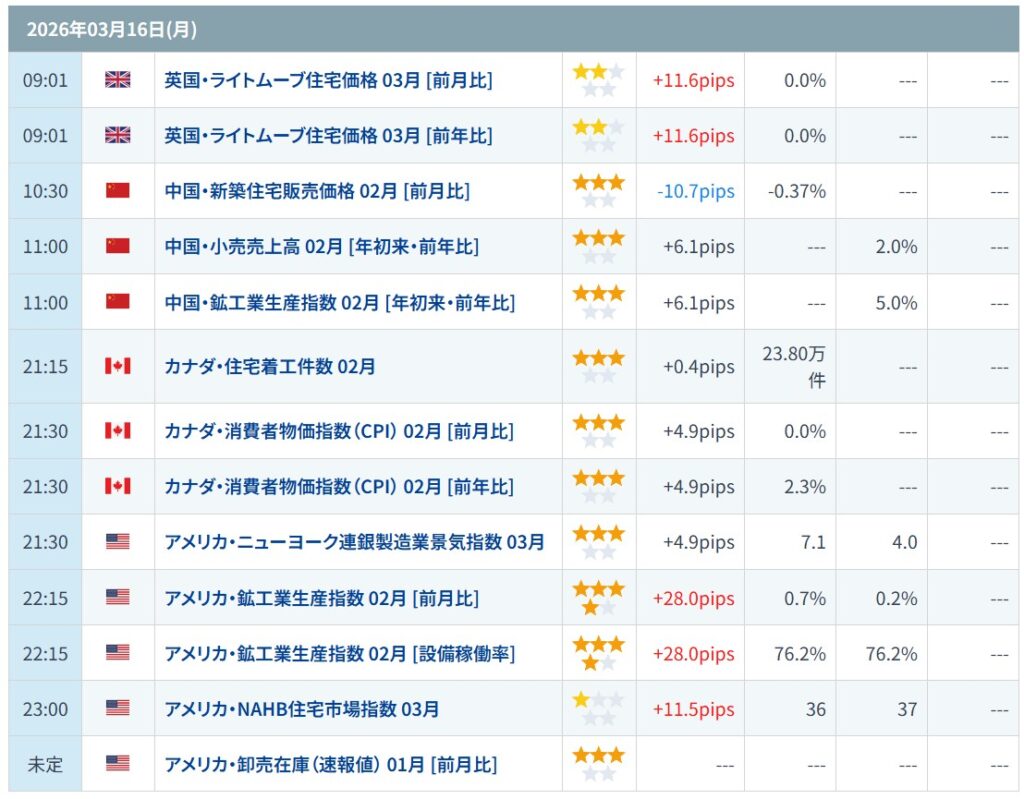Click Canada flag in 住宅着工件数 row
Image resolution: width=1024 pixels, height=799 pixels.
[117, 367]
